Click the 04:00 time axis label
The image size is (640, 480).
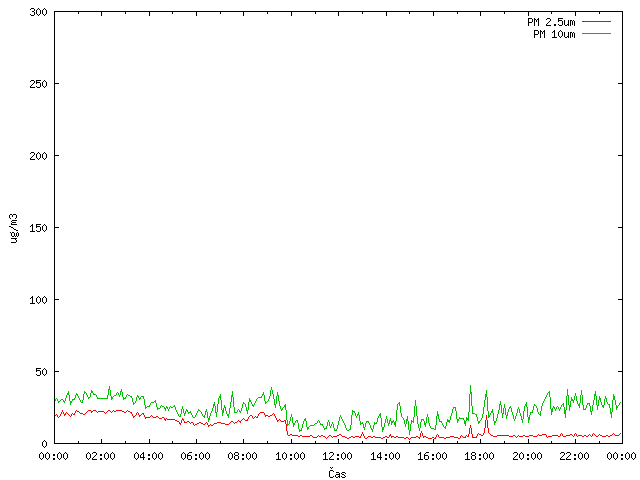click(148, 456)
